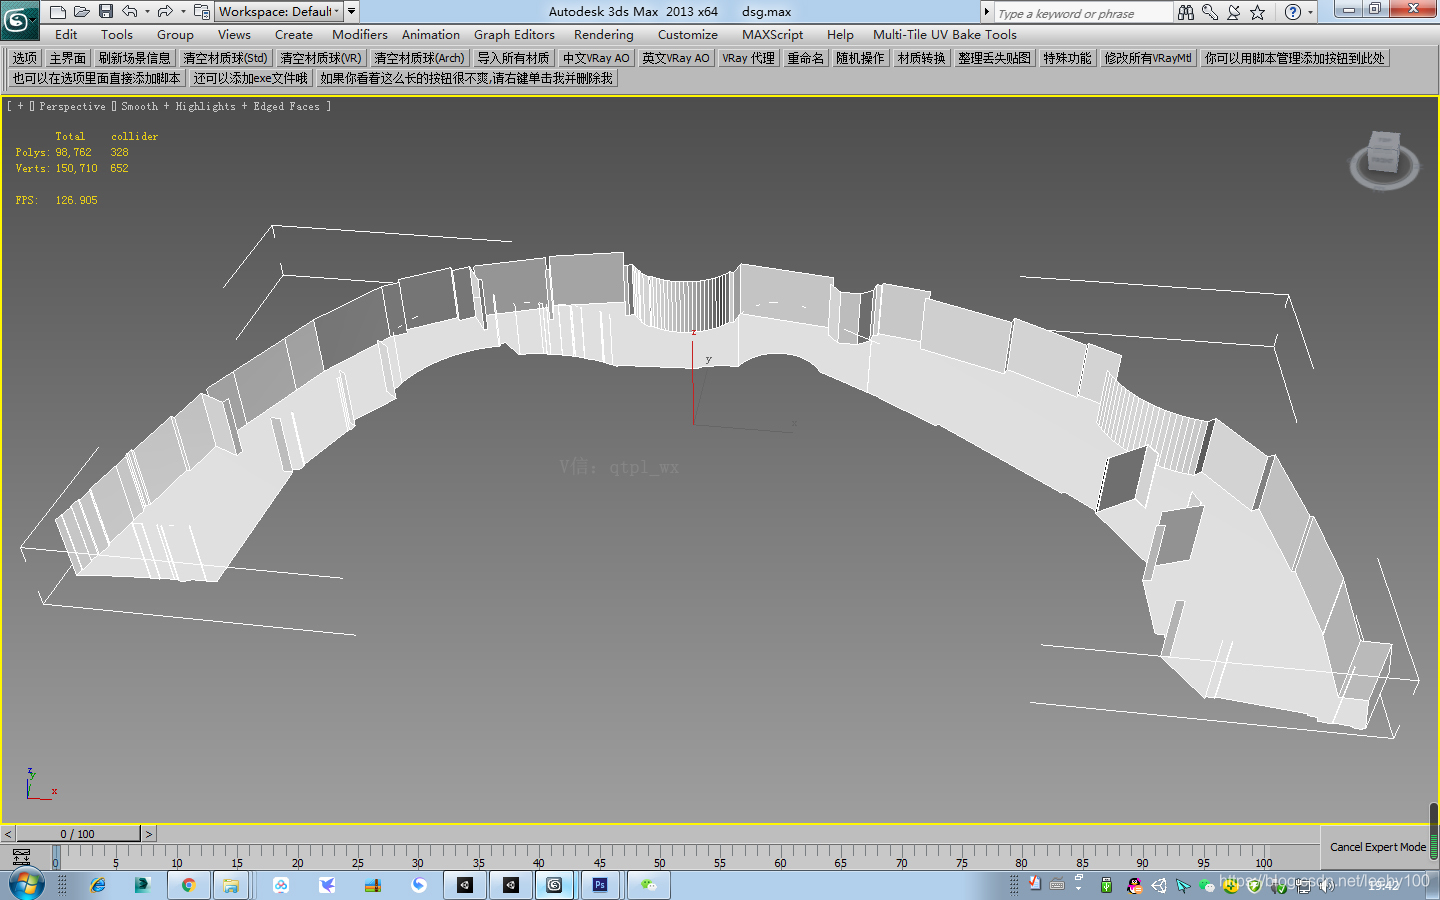Open the redo history dropdown arrow
The height and width of the screenshot is (900, 1440).
[183, 12]
